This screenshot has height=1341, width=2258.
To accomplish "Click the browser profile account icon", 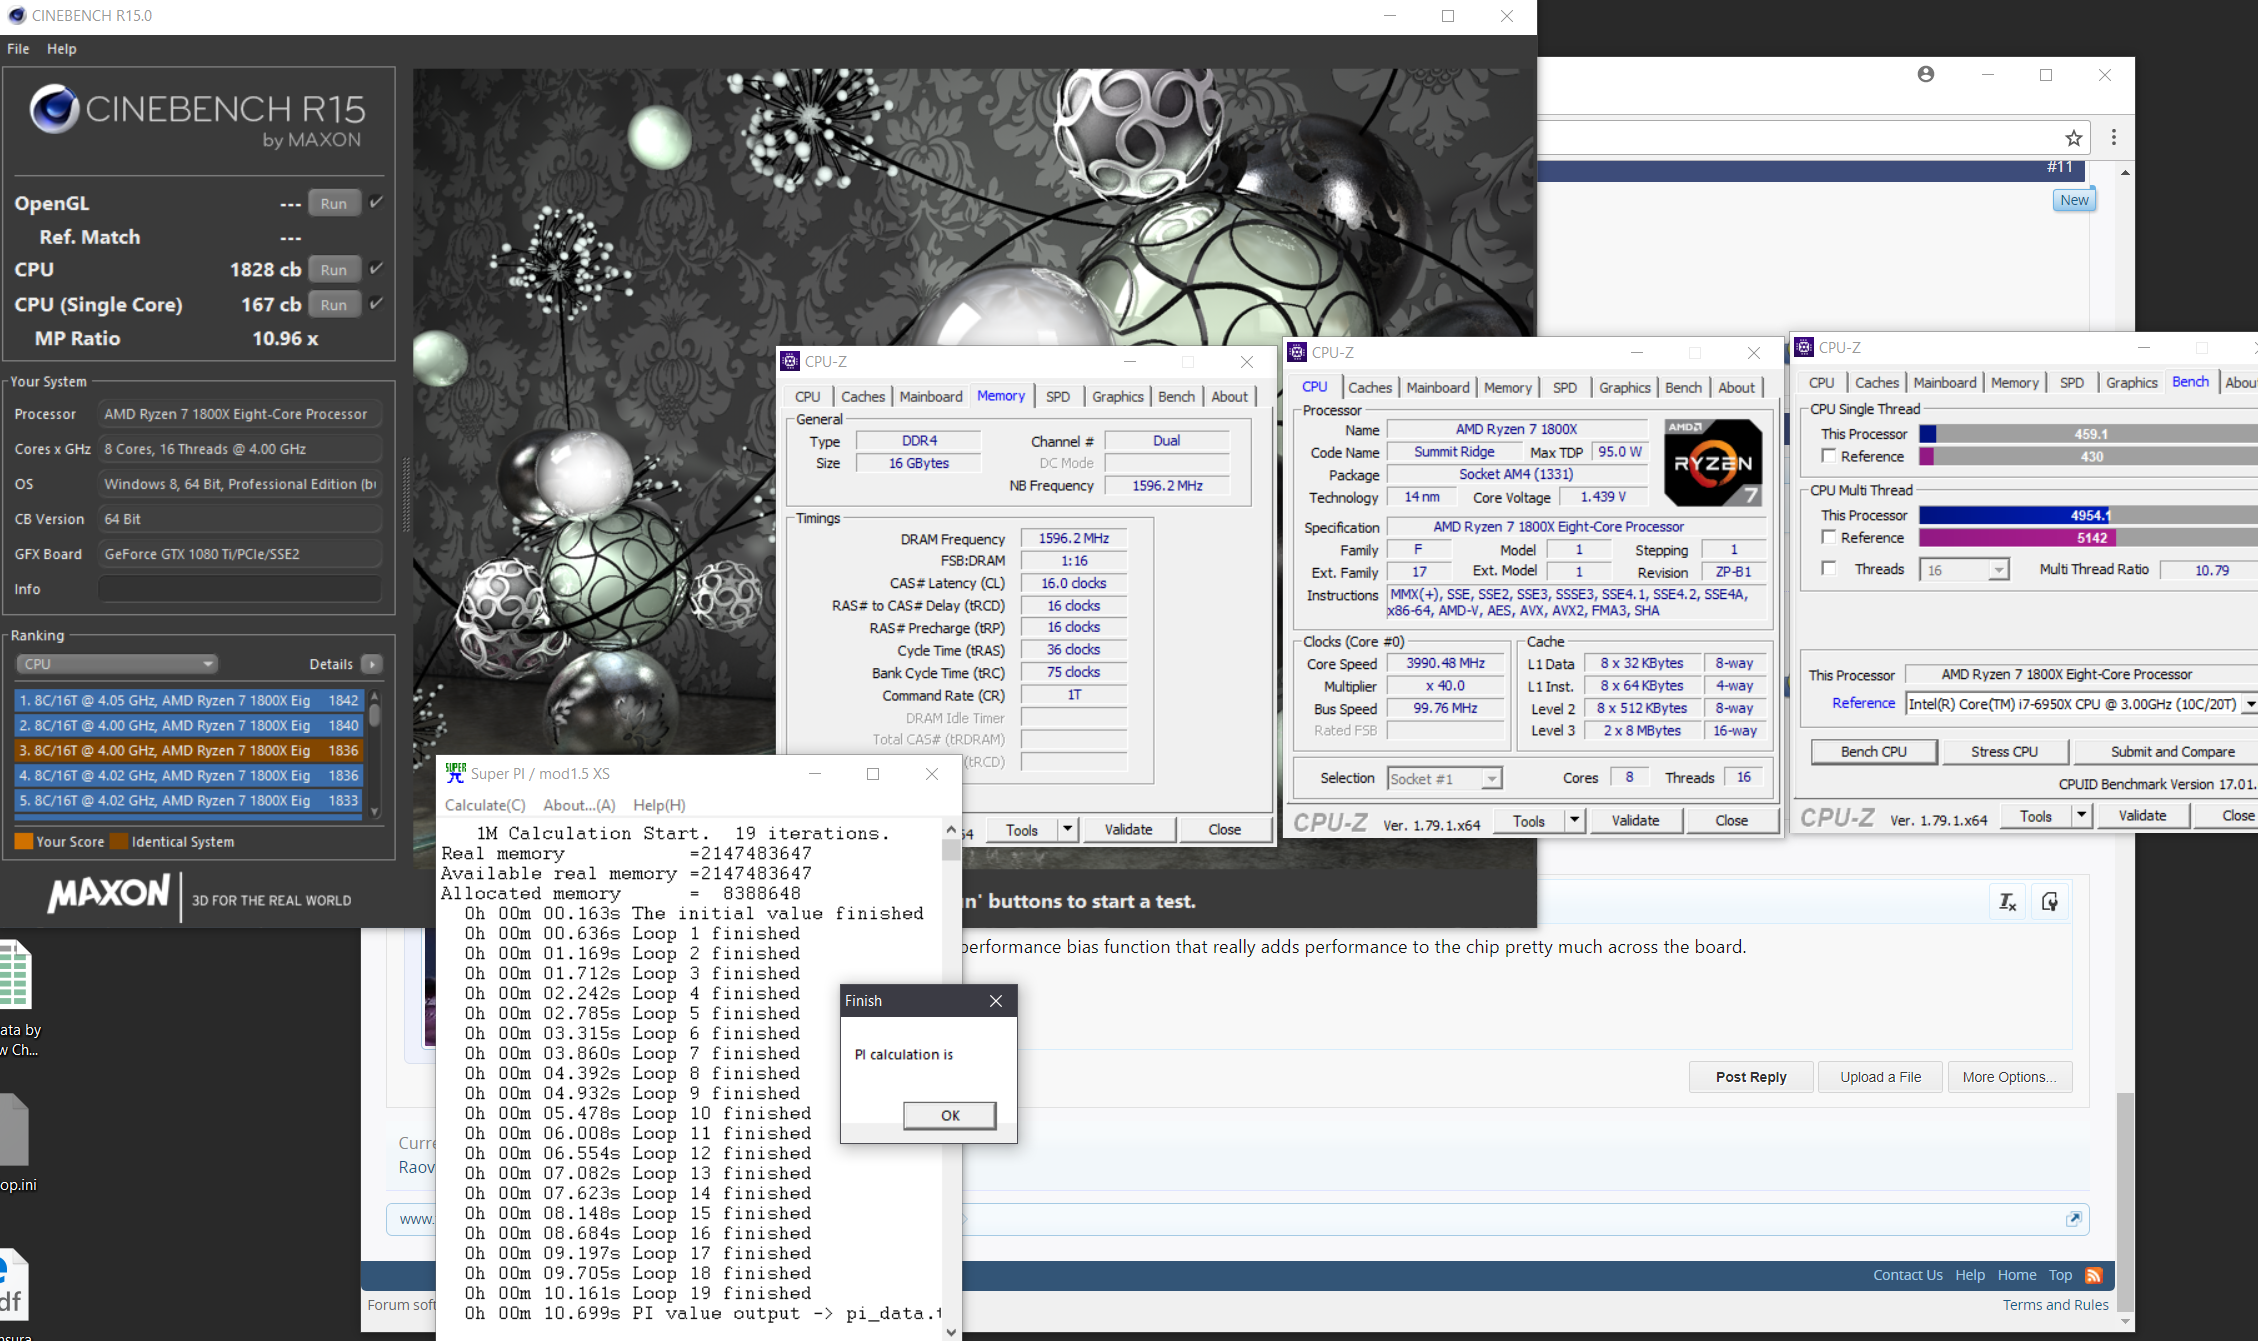I will click(x=1926, y=74).
